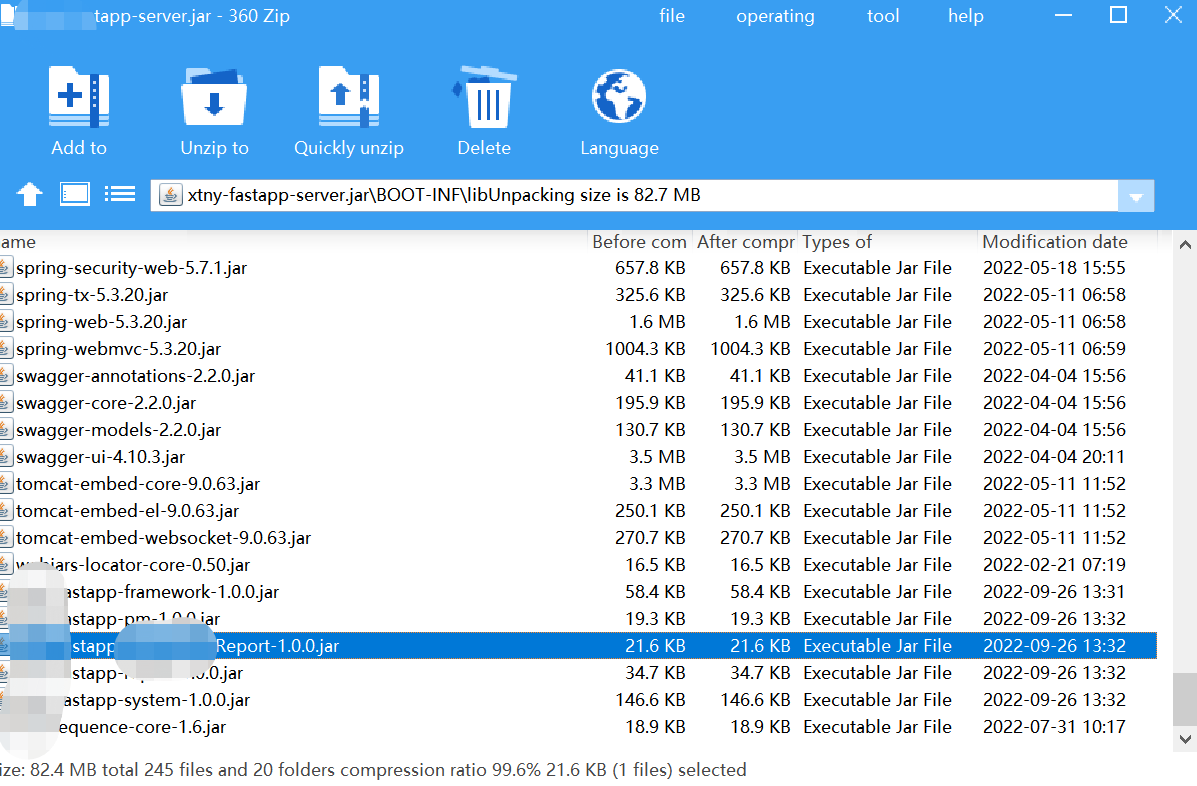
Task: Click file icon of tomcat-embed-core-9.0.63.jar
Action: click(6, 484)
